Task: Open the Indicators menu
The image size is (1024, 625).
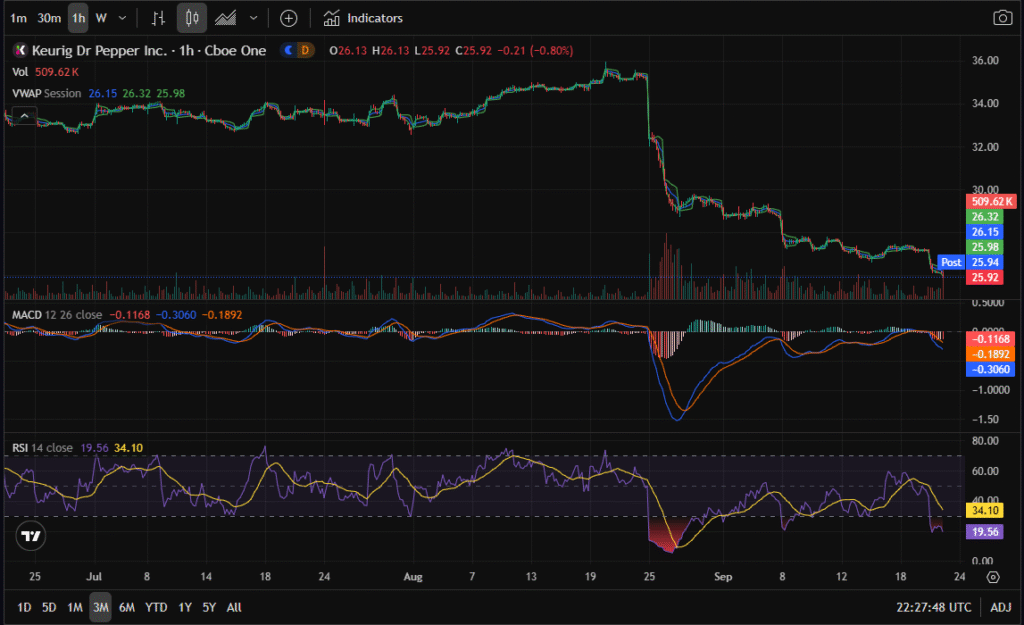Action: [x=363, y=18]
